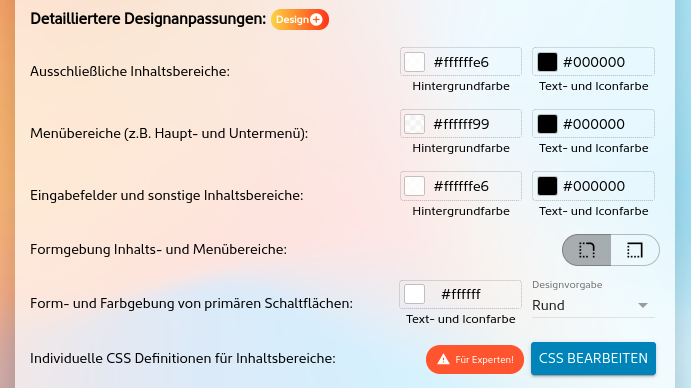Open background swatch for Eingabefelder row
This screenshot has height=388, width=691.
[414, 186]
